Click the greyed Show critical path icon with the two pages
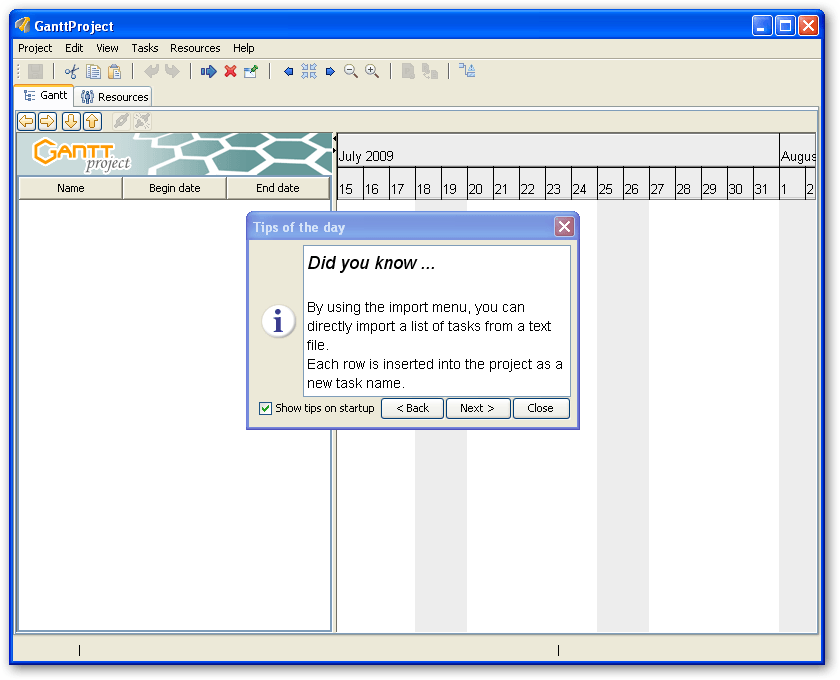Viewport: 840px width, 680px height. point(430,71)
